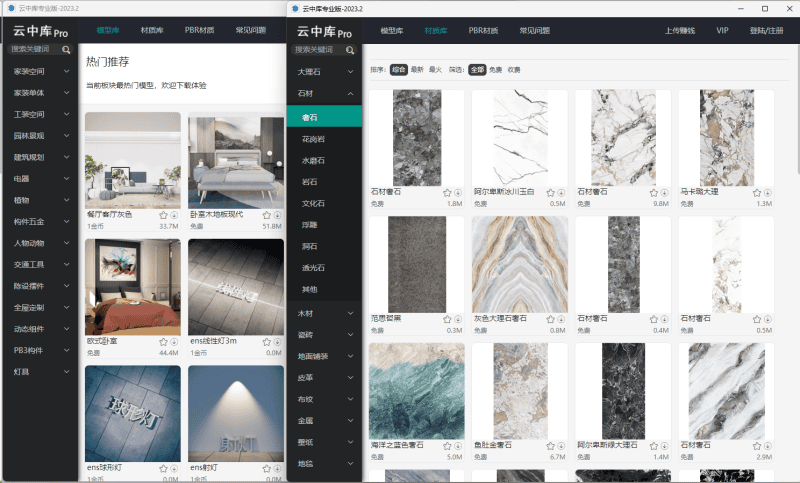Screen dimensions: 800x483
Task: Download the 卧室木地板现代 model
Action: (277, 215)
